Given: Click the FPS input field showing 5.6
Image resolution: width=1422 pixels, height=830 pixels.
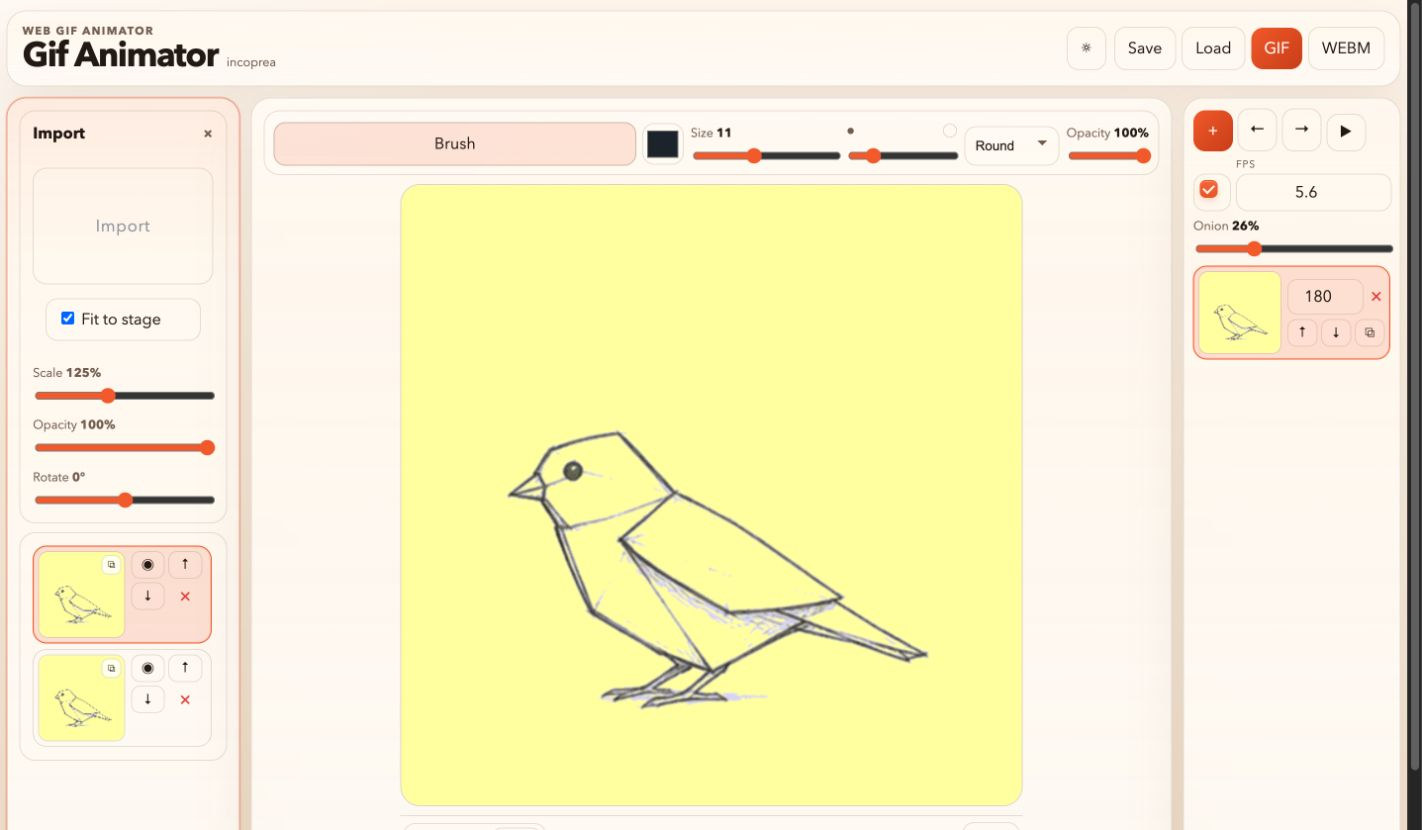Looking at the screenshot, I should 1313,192.
